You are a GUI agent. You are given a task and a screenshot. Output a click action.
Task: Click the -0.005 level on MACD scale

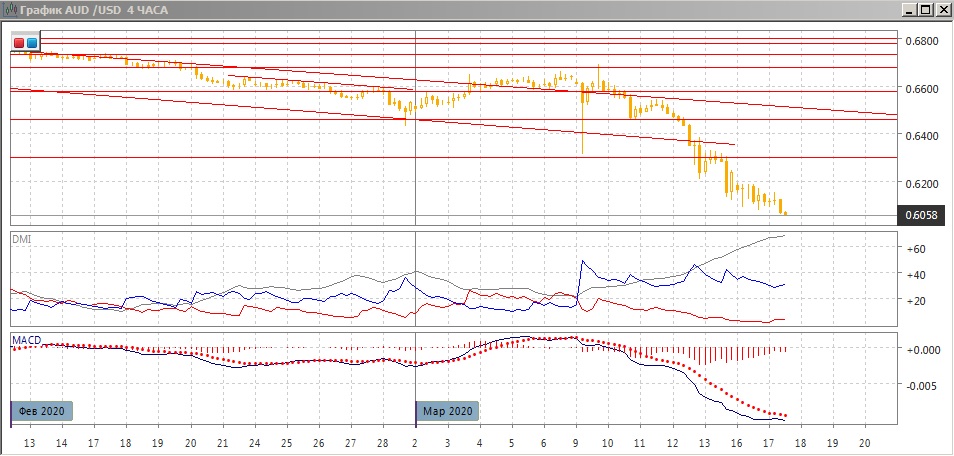point(921,385)
